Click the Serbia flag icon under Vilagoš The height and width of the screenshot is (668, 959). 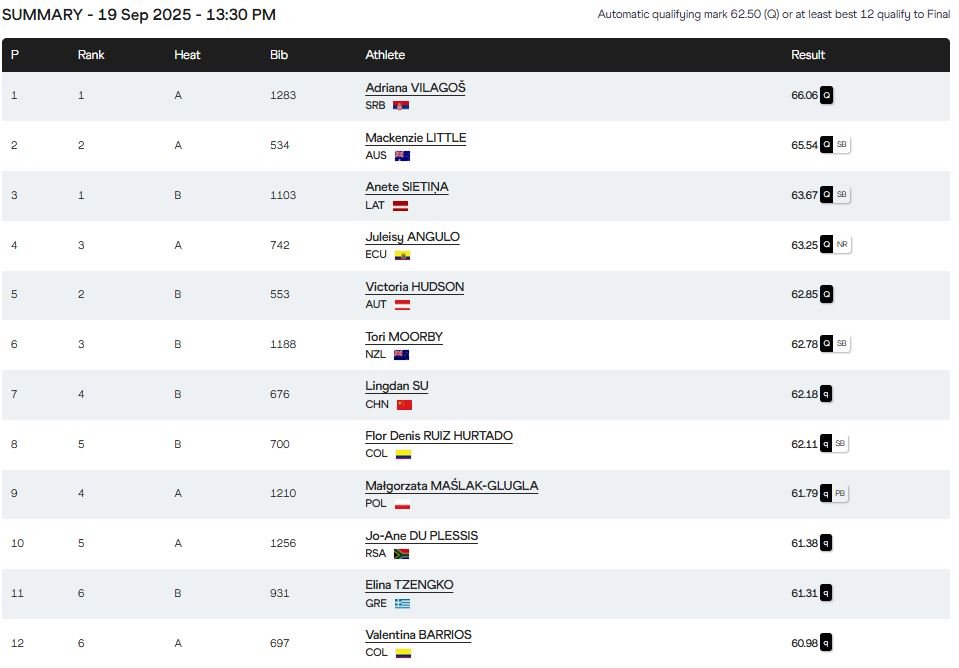click(x=401, y=105)
